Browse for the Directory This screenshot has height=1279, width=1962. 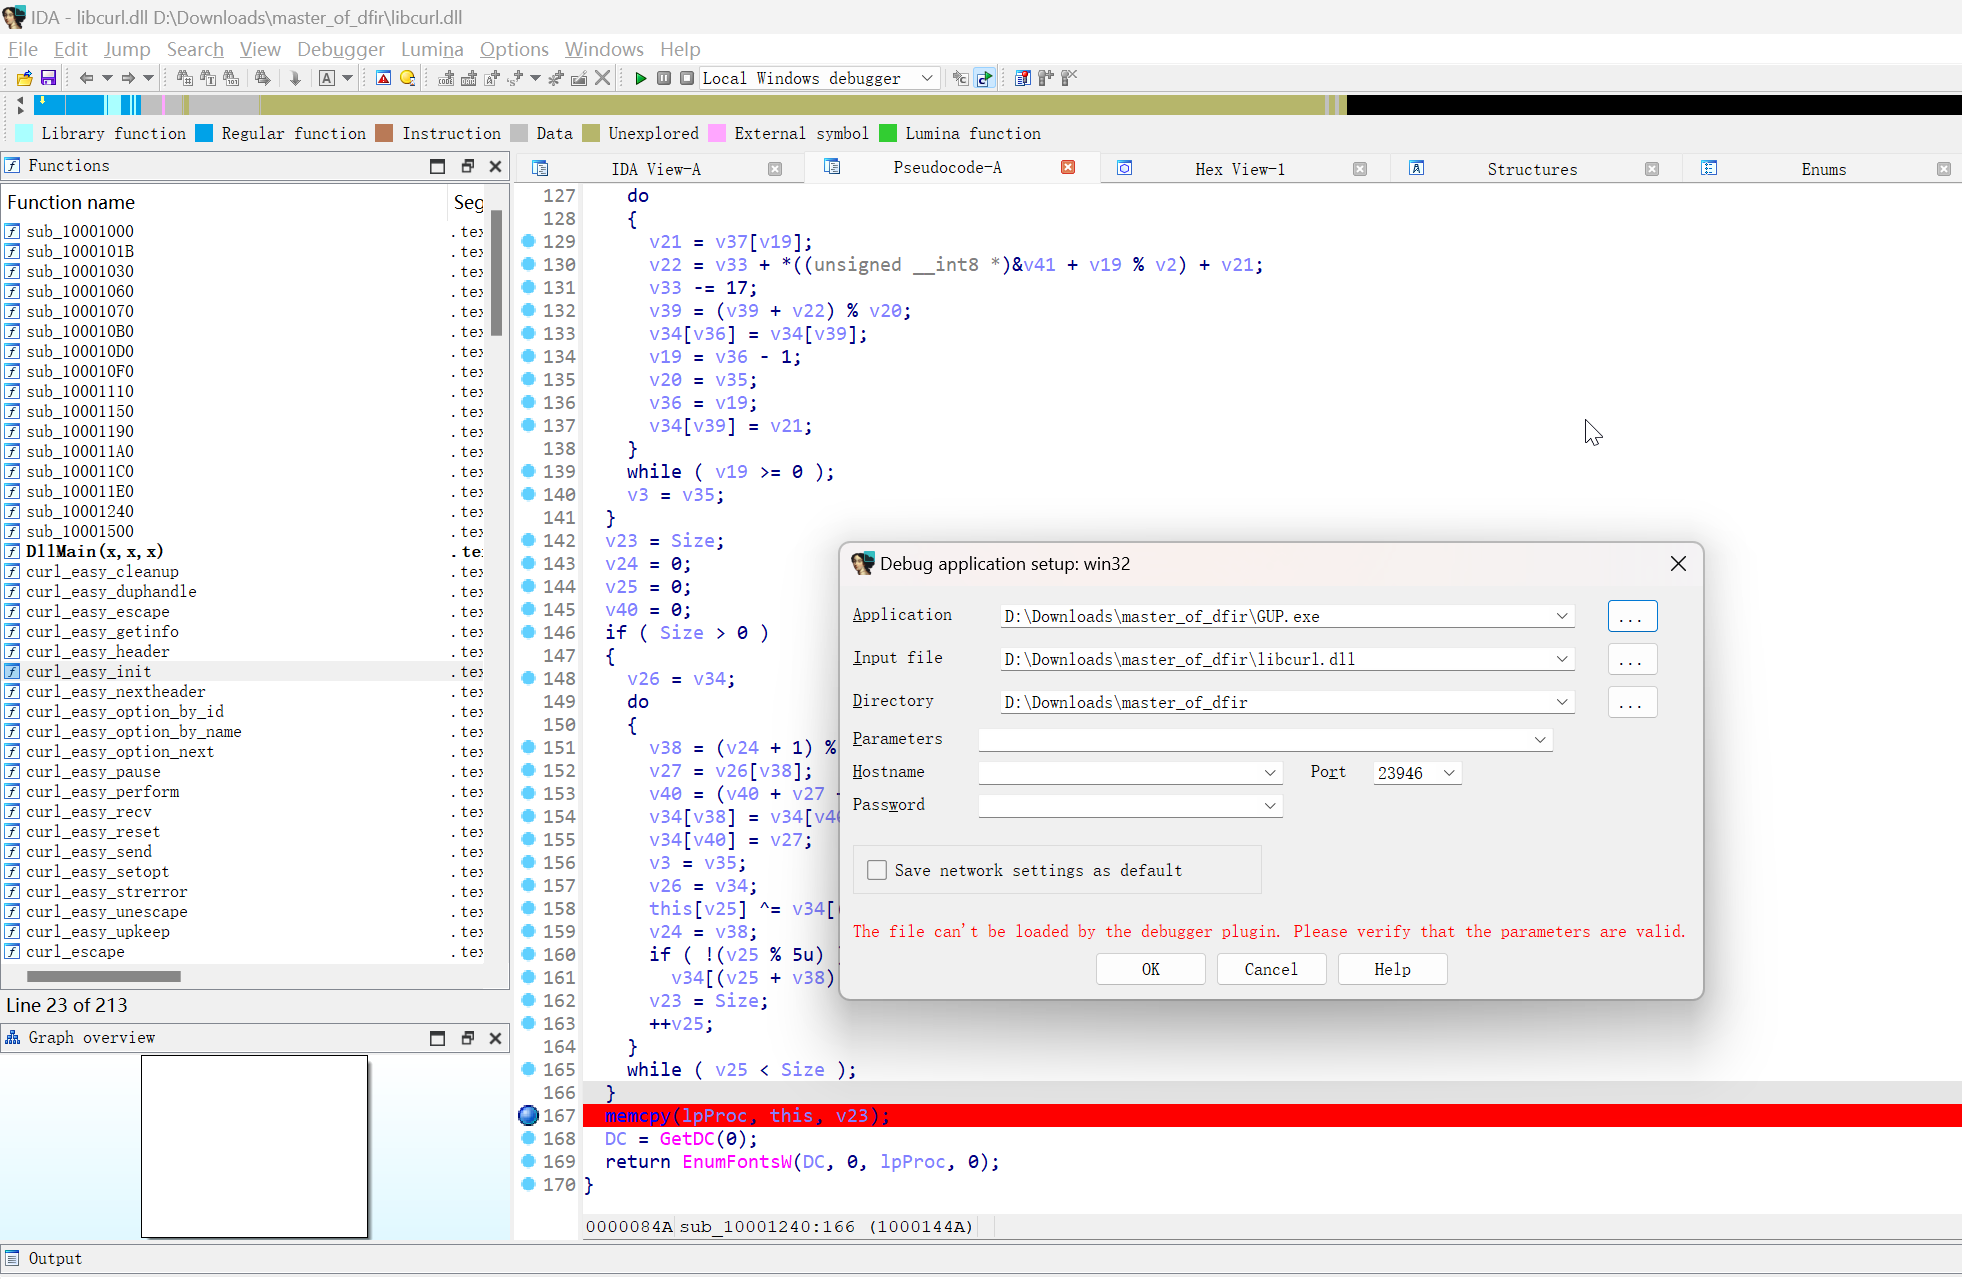[1632, 702]
